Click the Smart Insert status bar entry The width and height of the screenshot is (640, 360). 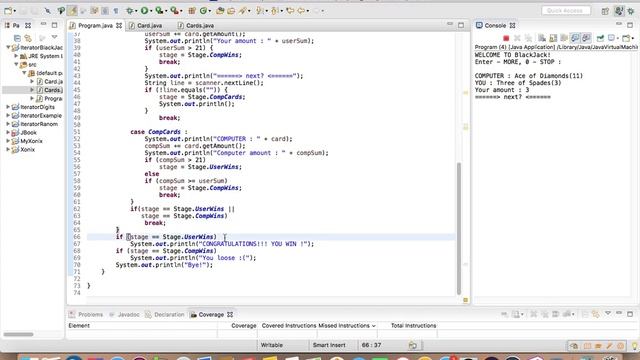click(x=329, y=345)
